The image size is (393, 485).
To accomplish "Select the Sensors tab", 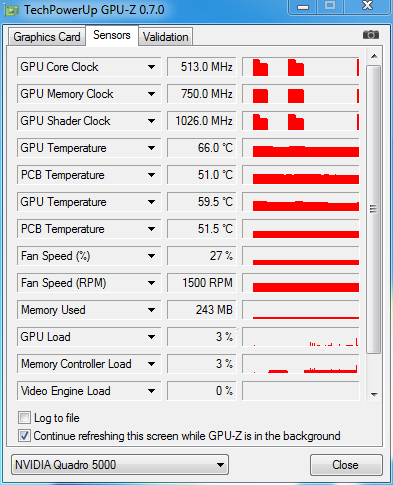I will [x=112, y=35].
